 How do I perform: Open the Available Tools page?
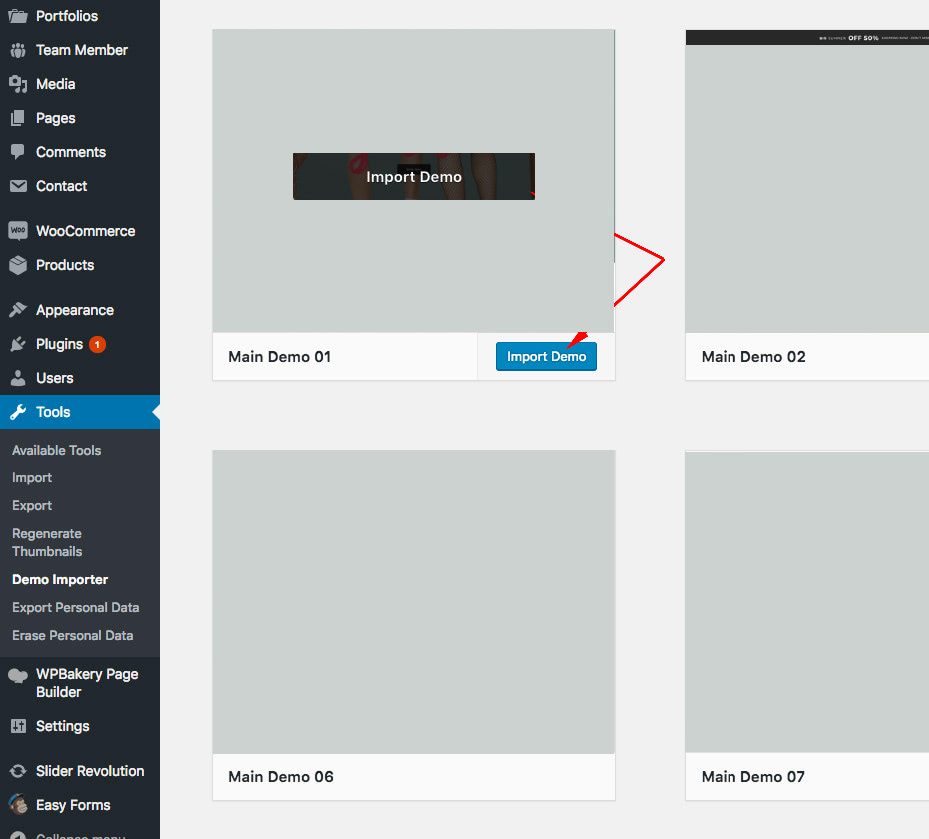click(x=57, y=450)
